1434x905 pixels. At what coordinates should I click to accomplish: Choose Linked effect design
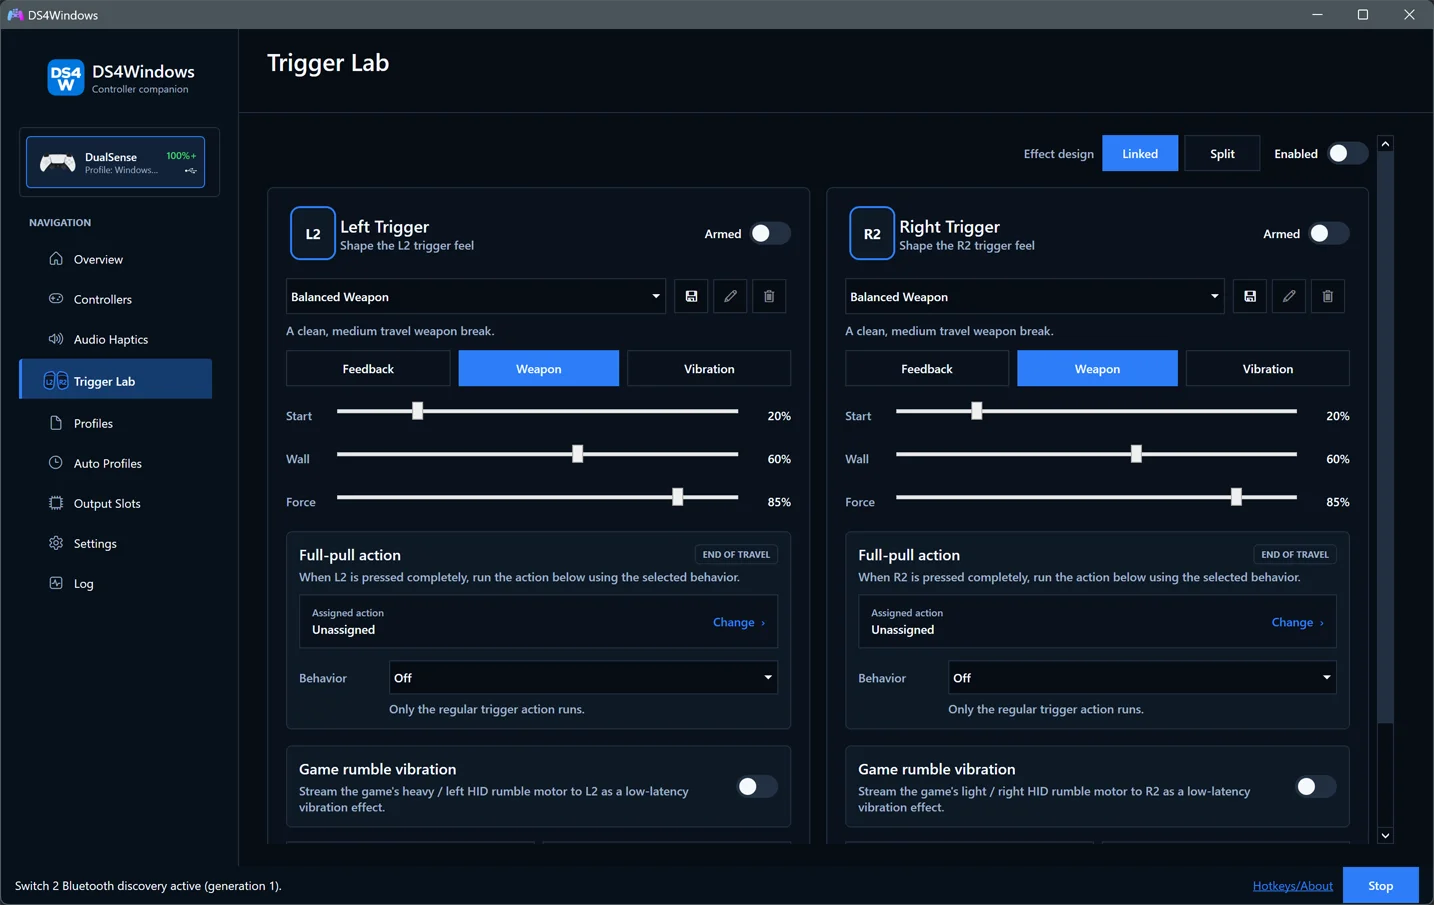click(x=1140, y=153)
